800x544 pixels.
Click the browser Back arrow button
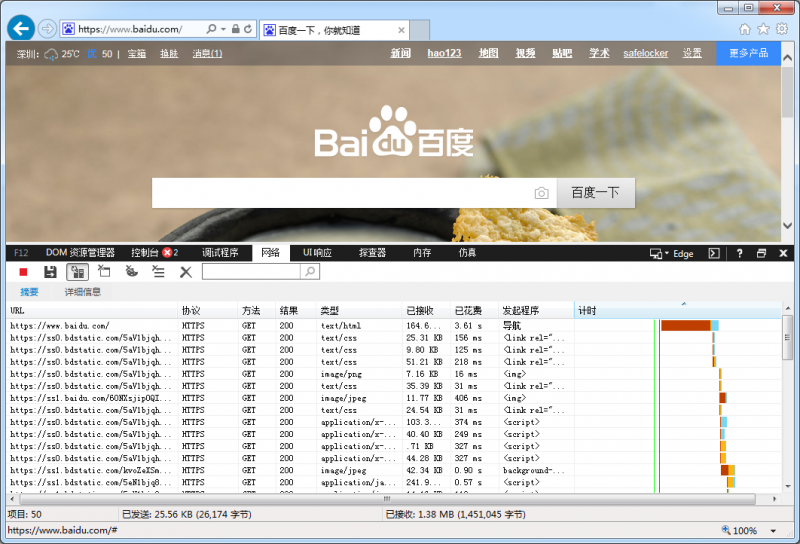point(21,28)
